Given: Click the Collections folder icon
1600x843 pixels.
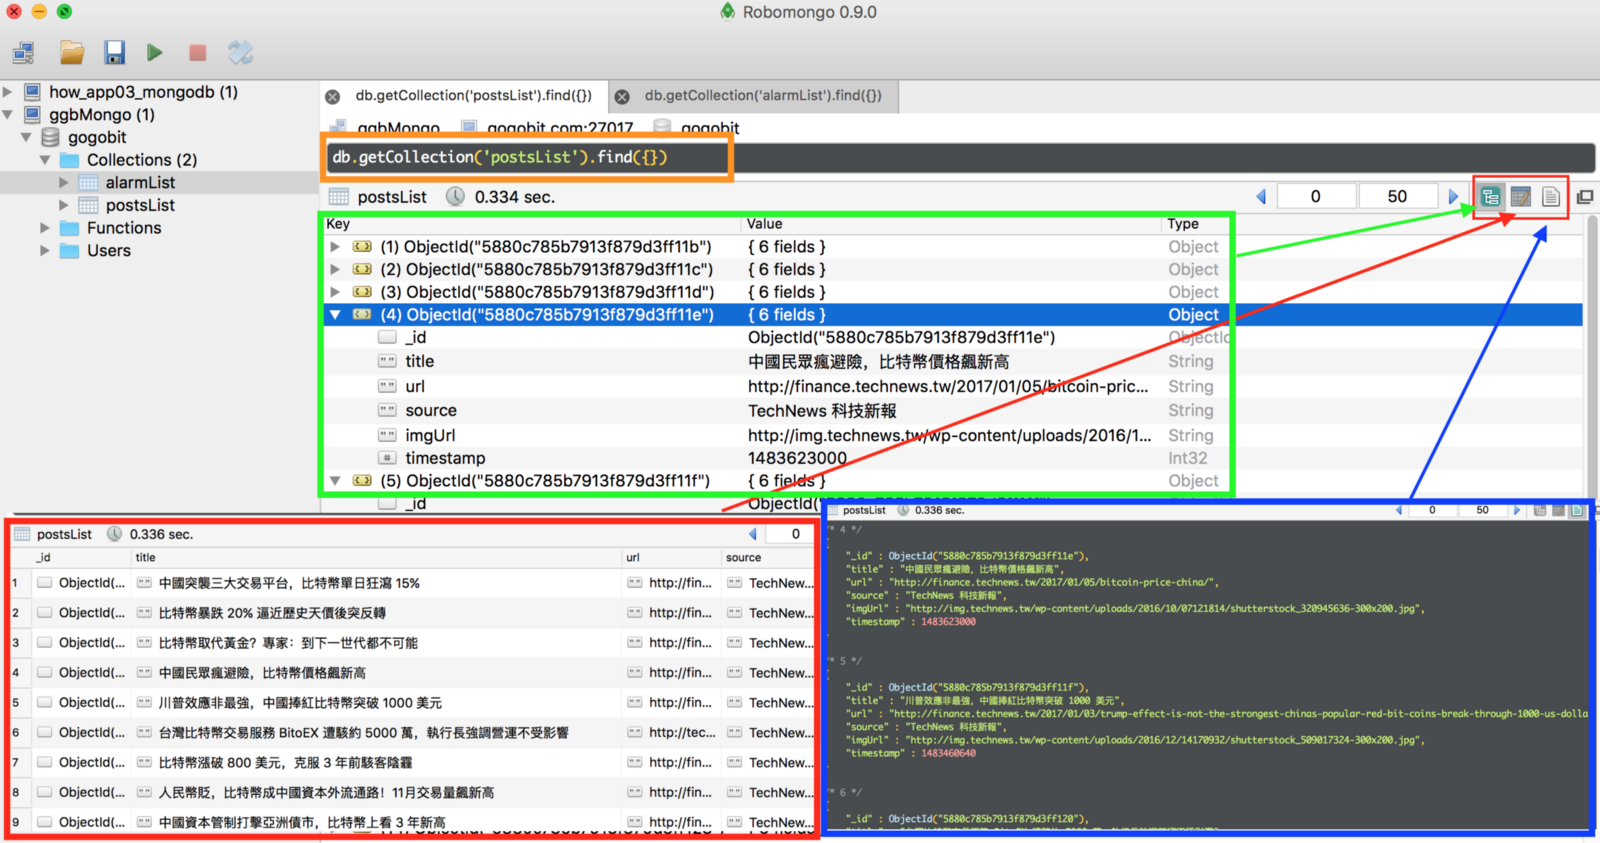Looking at the screenshot, I should (x=69, y=160).
